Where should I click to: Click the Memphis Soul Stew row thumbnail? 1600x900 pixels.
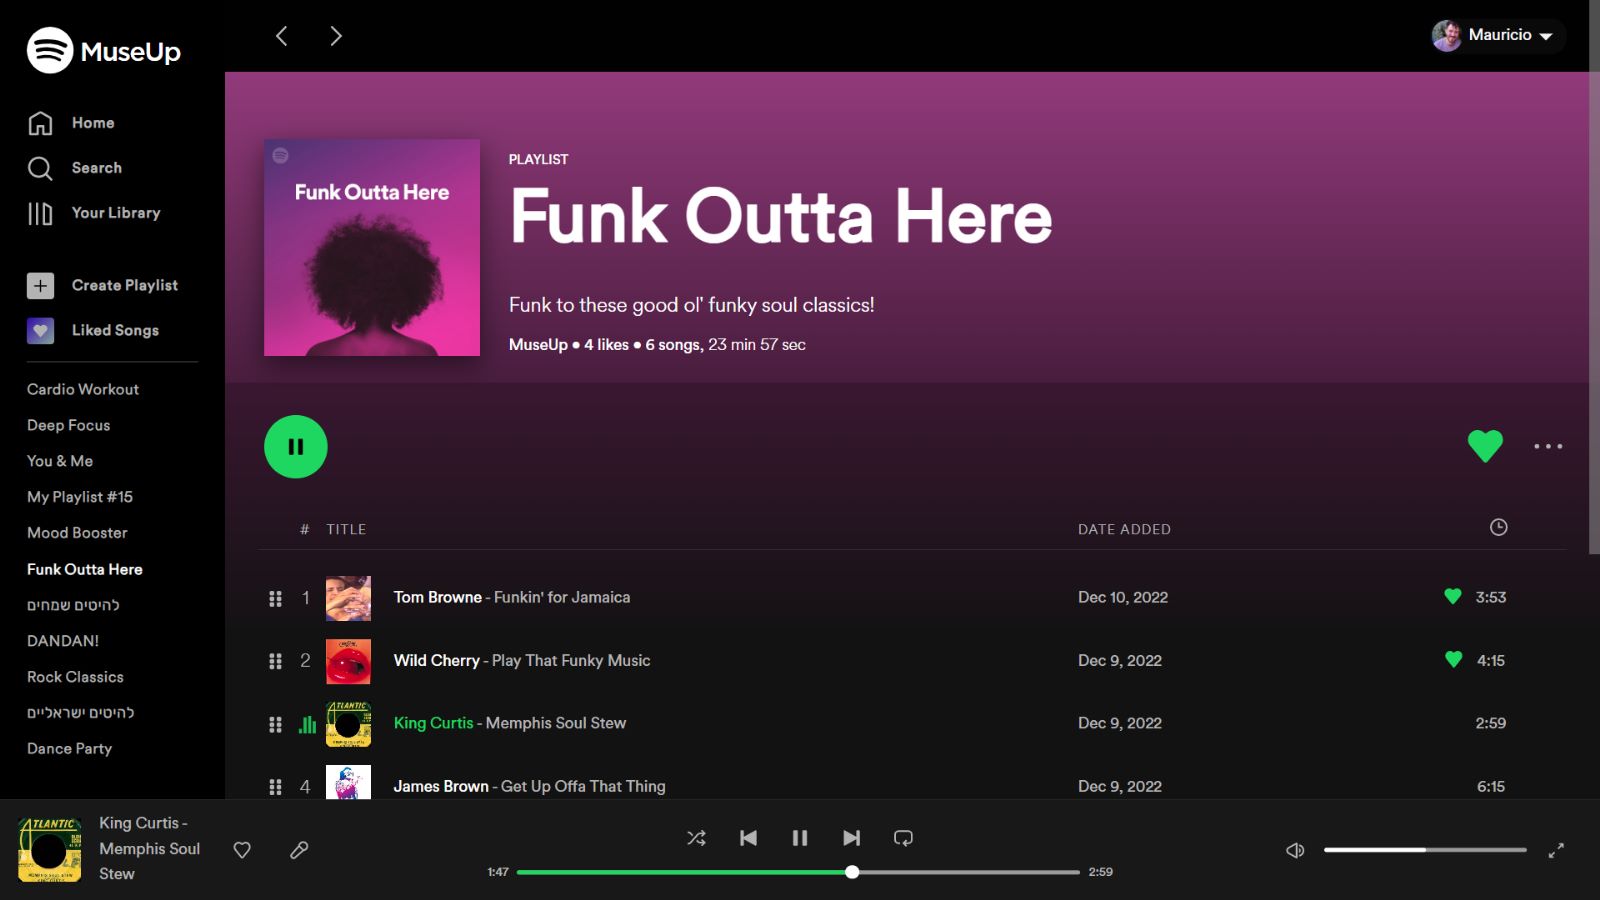[348, 724]
